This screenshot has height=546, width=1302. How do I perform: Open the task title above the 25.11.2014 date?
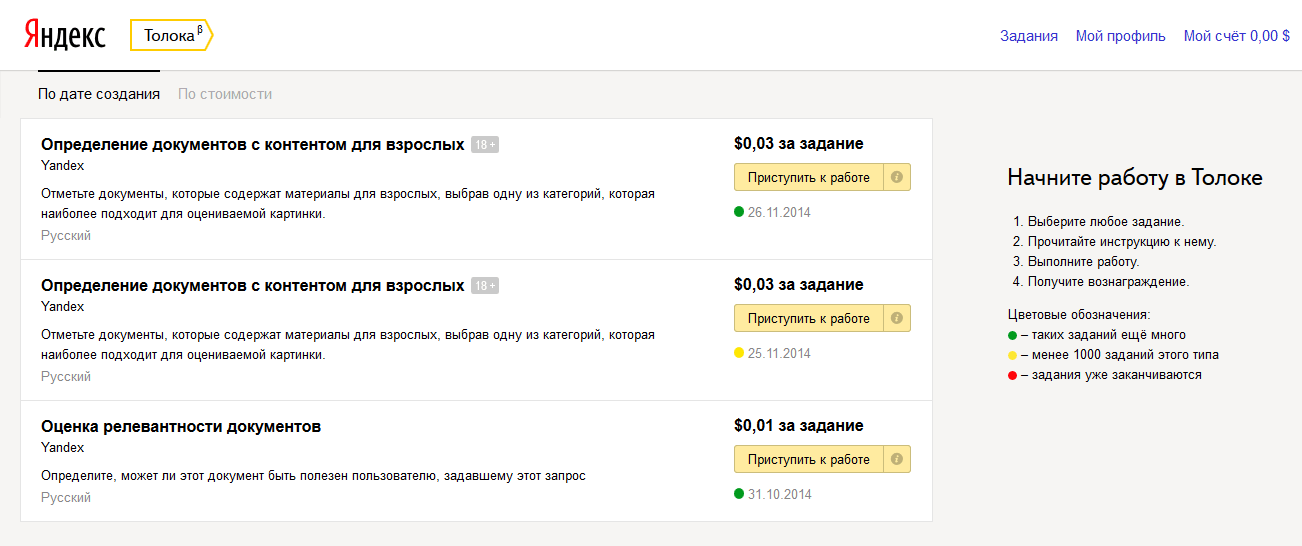(x=253, y=286)
